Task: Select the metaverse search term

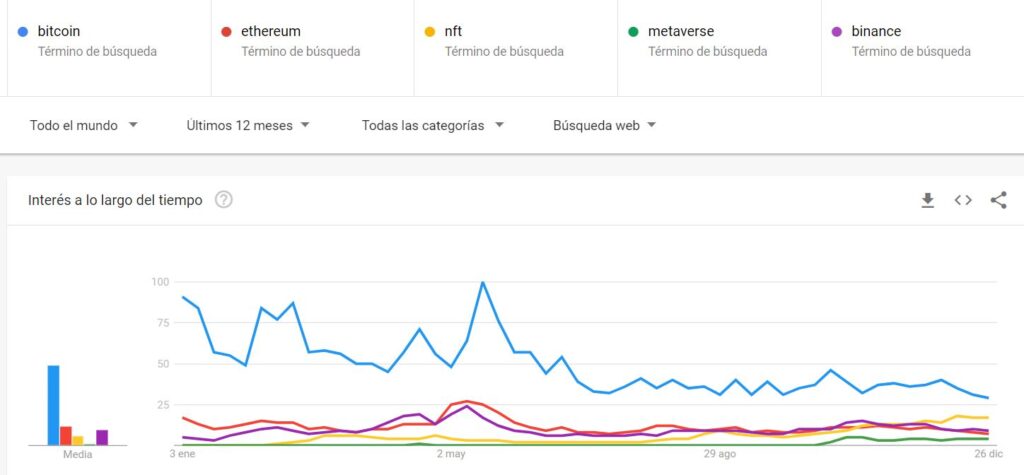Action: pyautogui.click(x=719, y=48)
